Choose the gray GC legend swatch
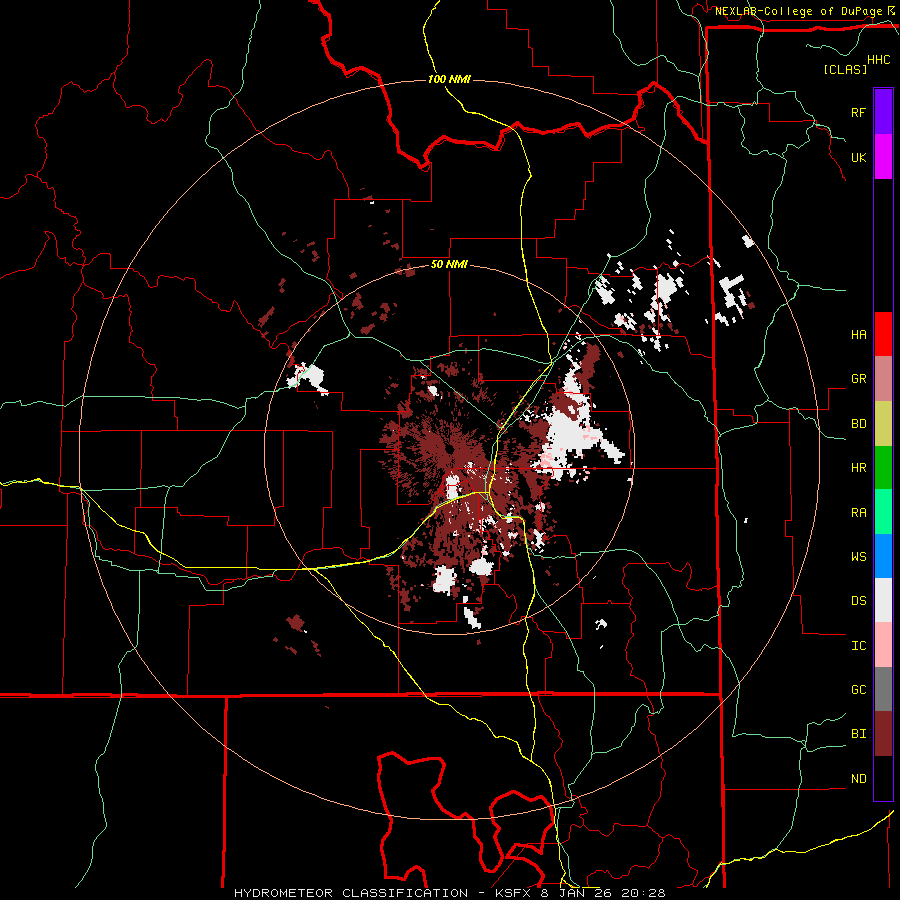This screenshot has width=900, height=900. (883, 689)
